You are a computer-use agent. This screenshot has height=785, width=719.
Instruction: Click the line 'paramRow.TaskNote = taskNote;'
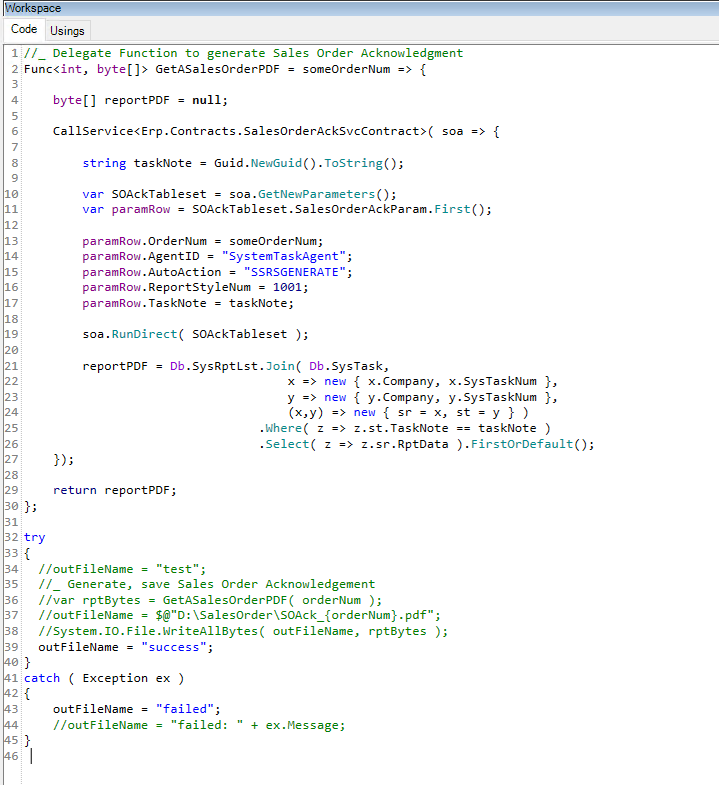point(188,303)
